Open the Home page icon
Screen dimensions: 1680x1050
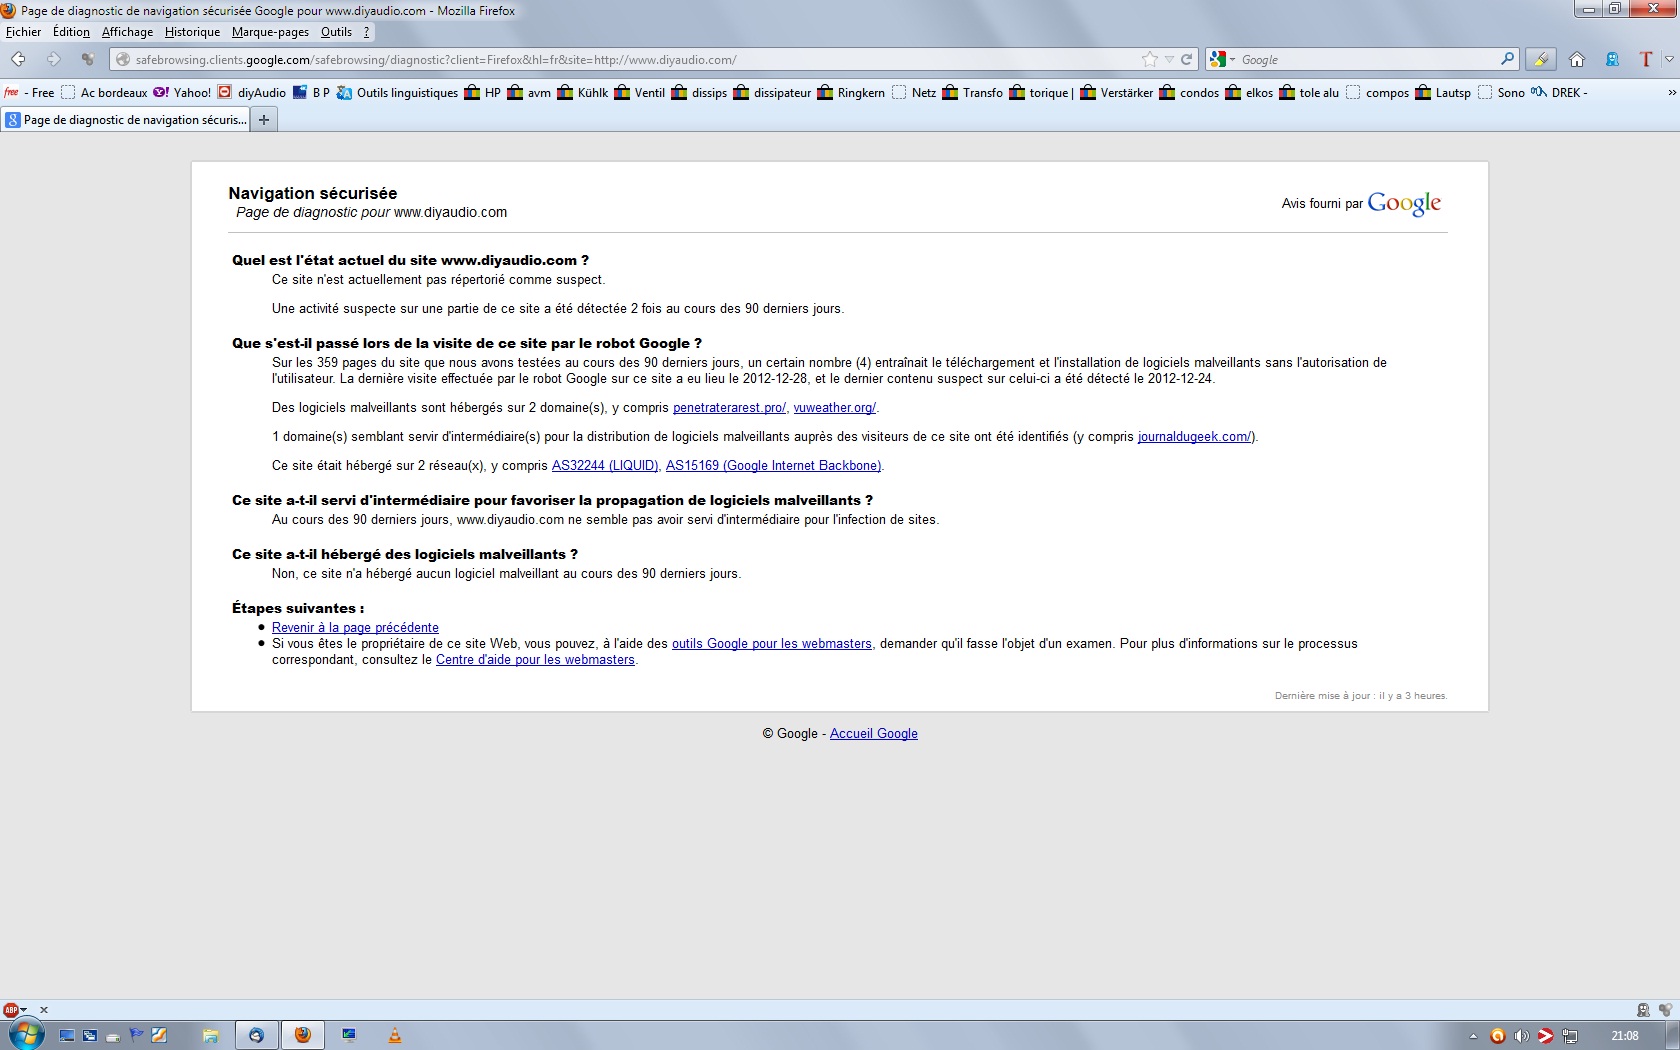click(1577, 59)
